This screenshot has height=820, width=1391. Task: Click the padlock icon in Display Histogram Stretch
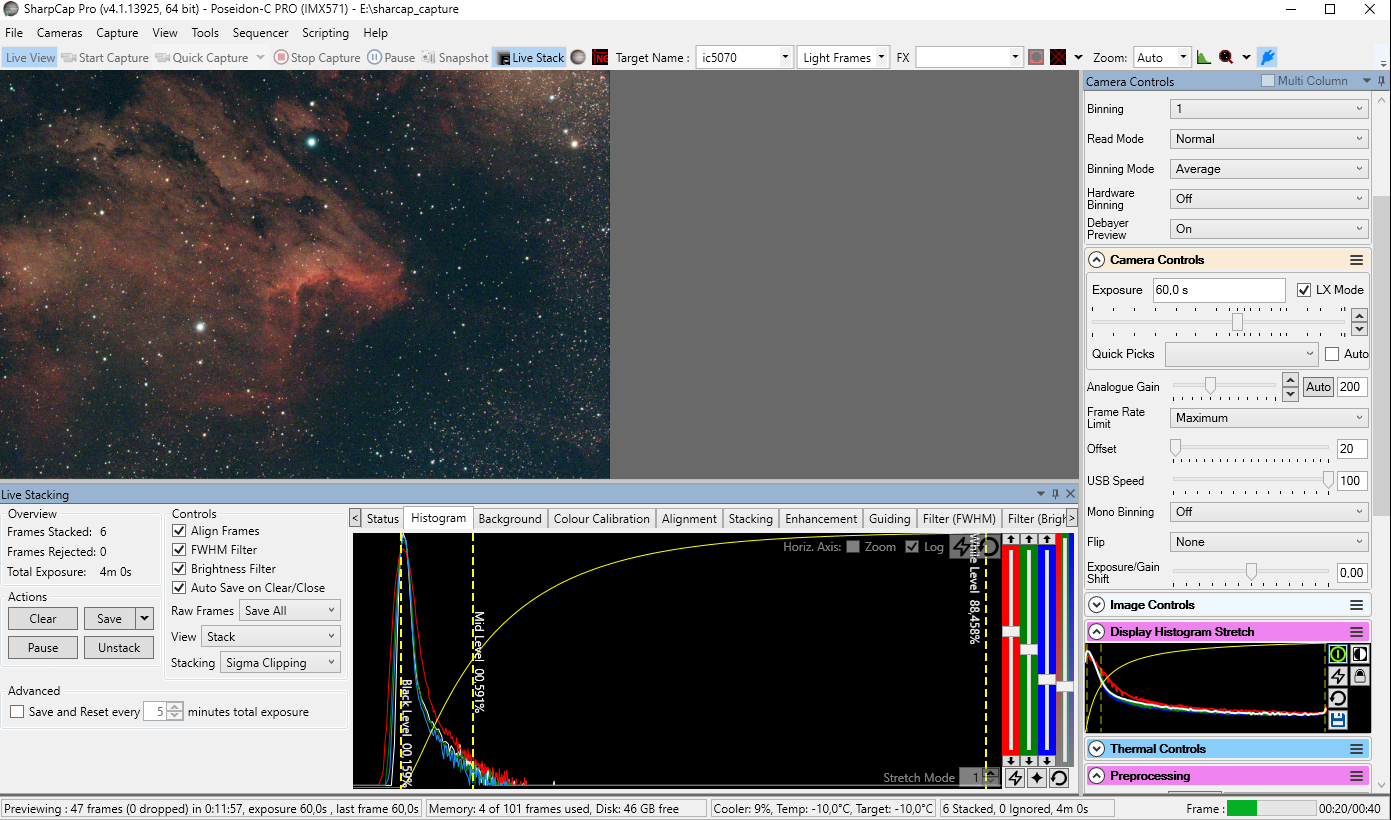(x=1360, y=677)
